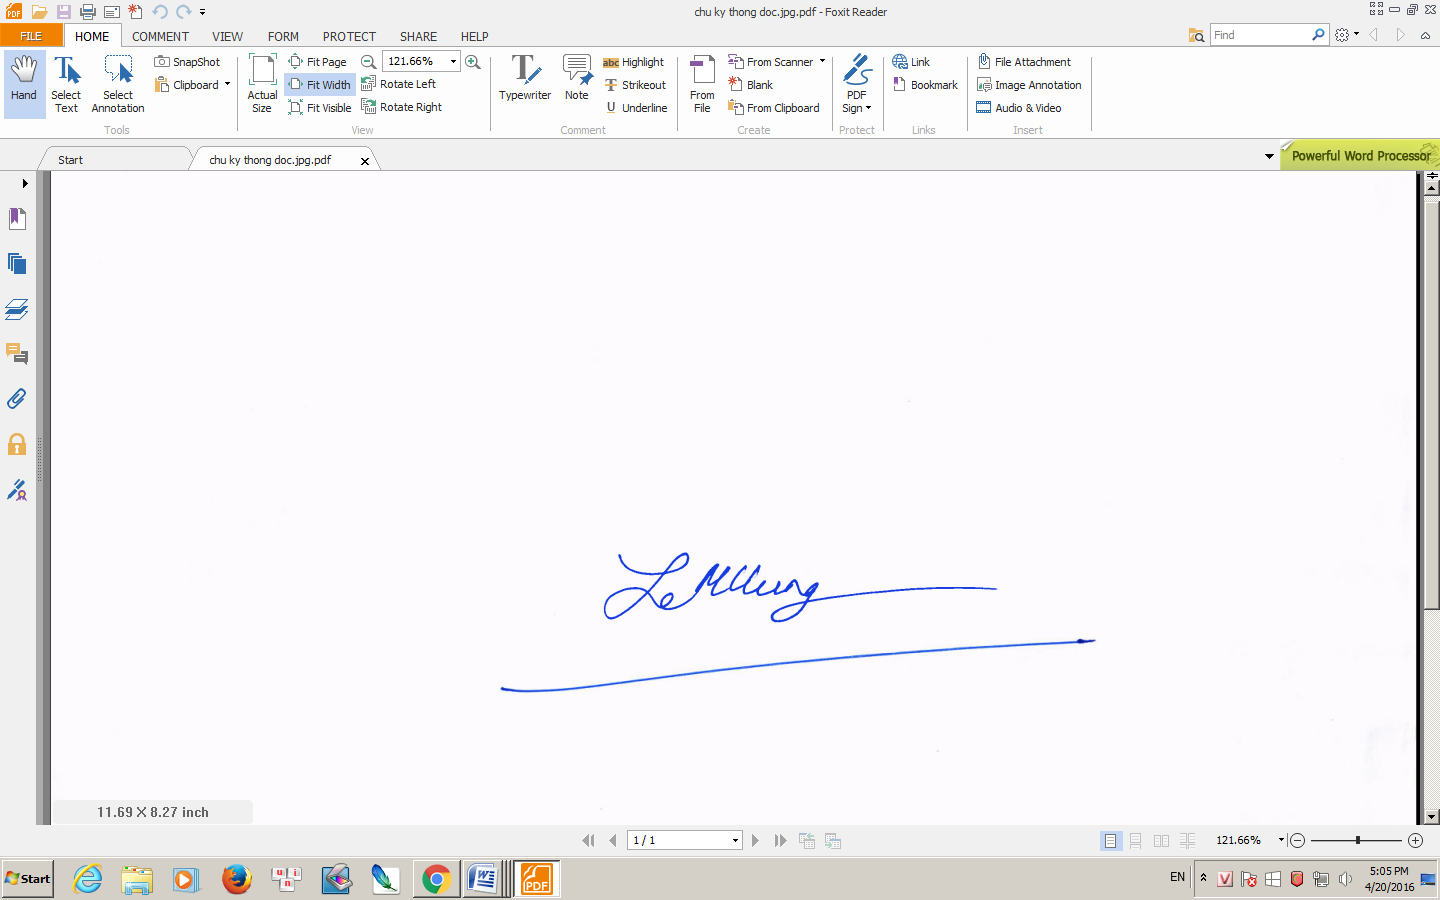The height and width of the screenshot is (900, 1440).
Task: Toggle Fit Width view mode
Action: [320, 85]
